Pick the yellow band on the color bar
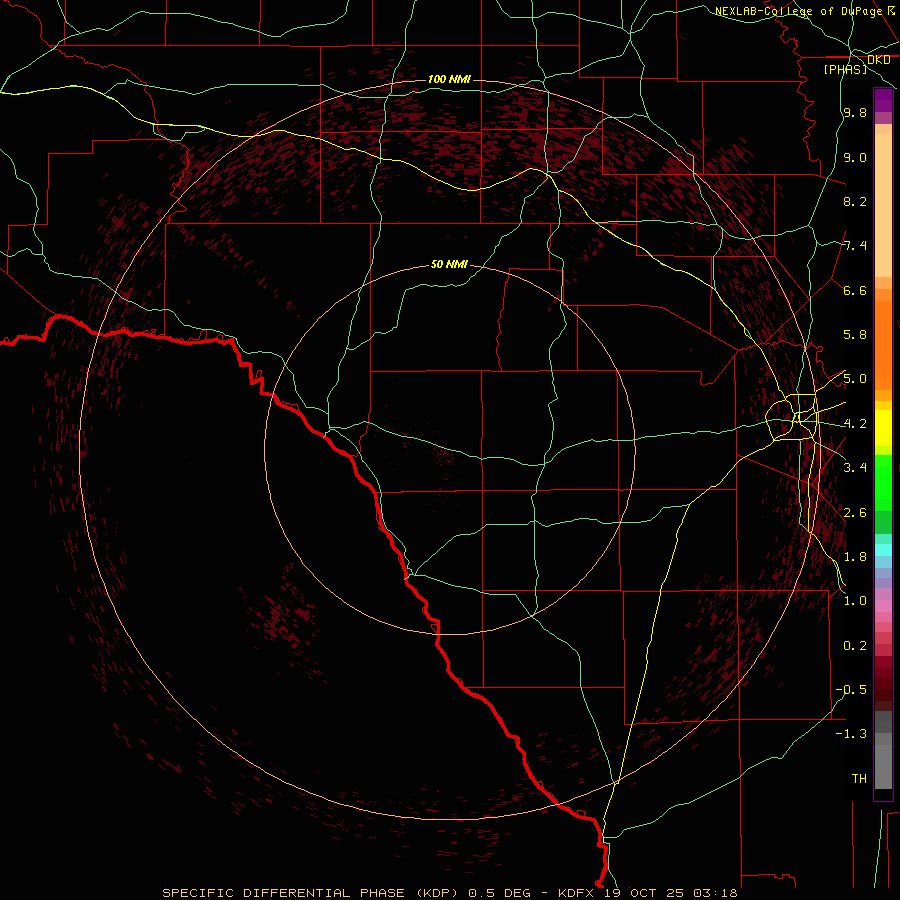 (883, 428)
